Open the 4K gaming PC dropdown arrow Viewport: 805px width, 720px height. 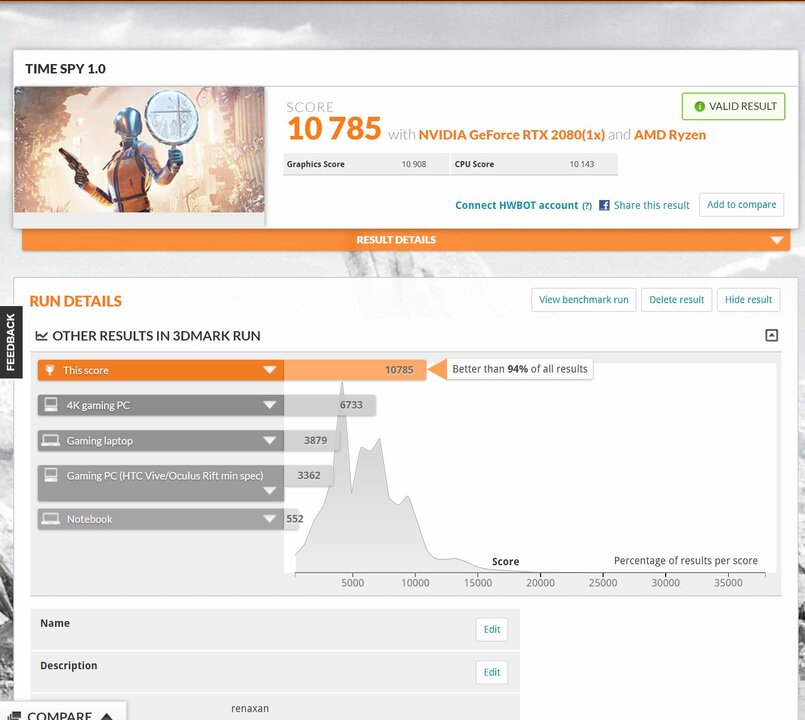pos(270,405)
